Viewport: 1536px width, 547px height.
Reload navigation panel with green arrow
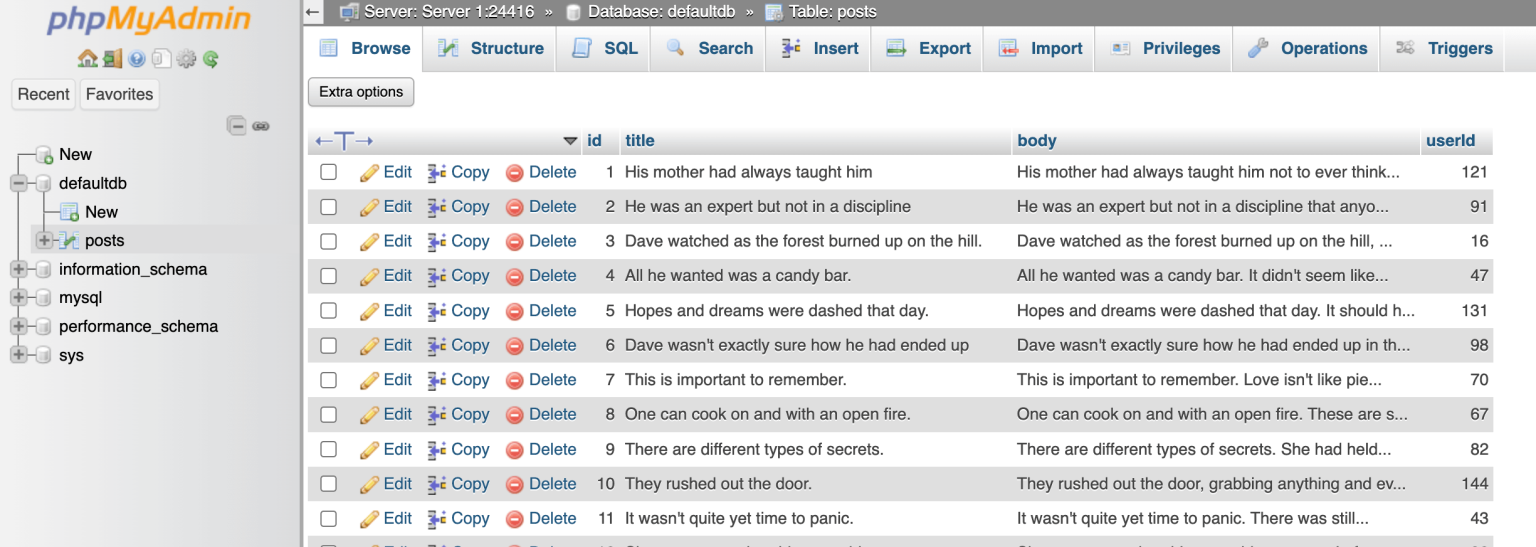[211, 59]
